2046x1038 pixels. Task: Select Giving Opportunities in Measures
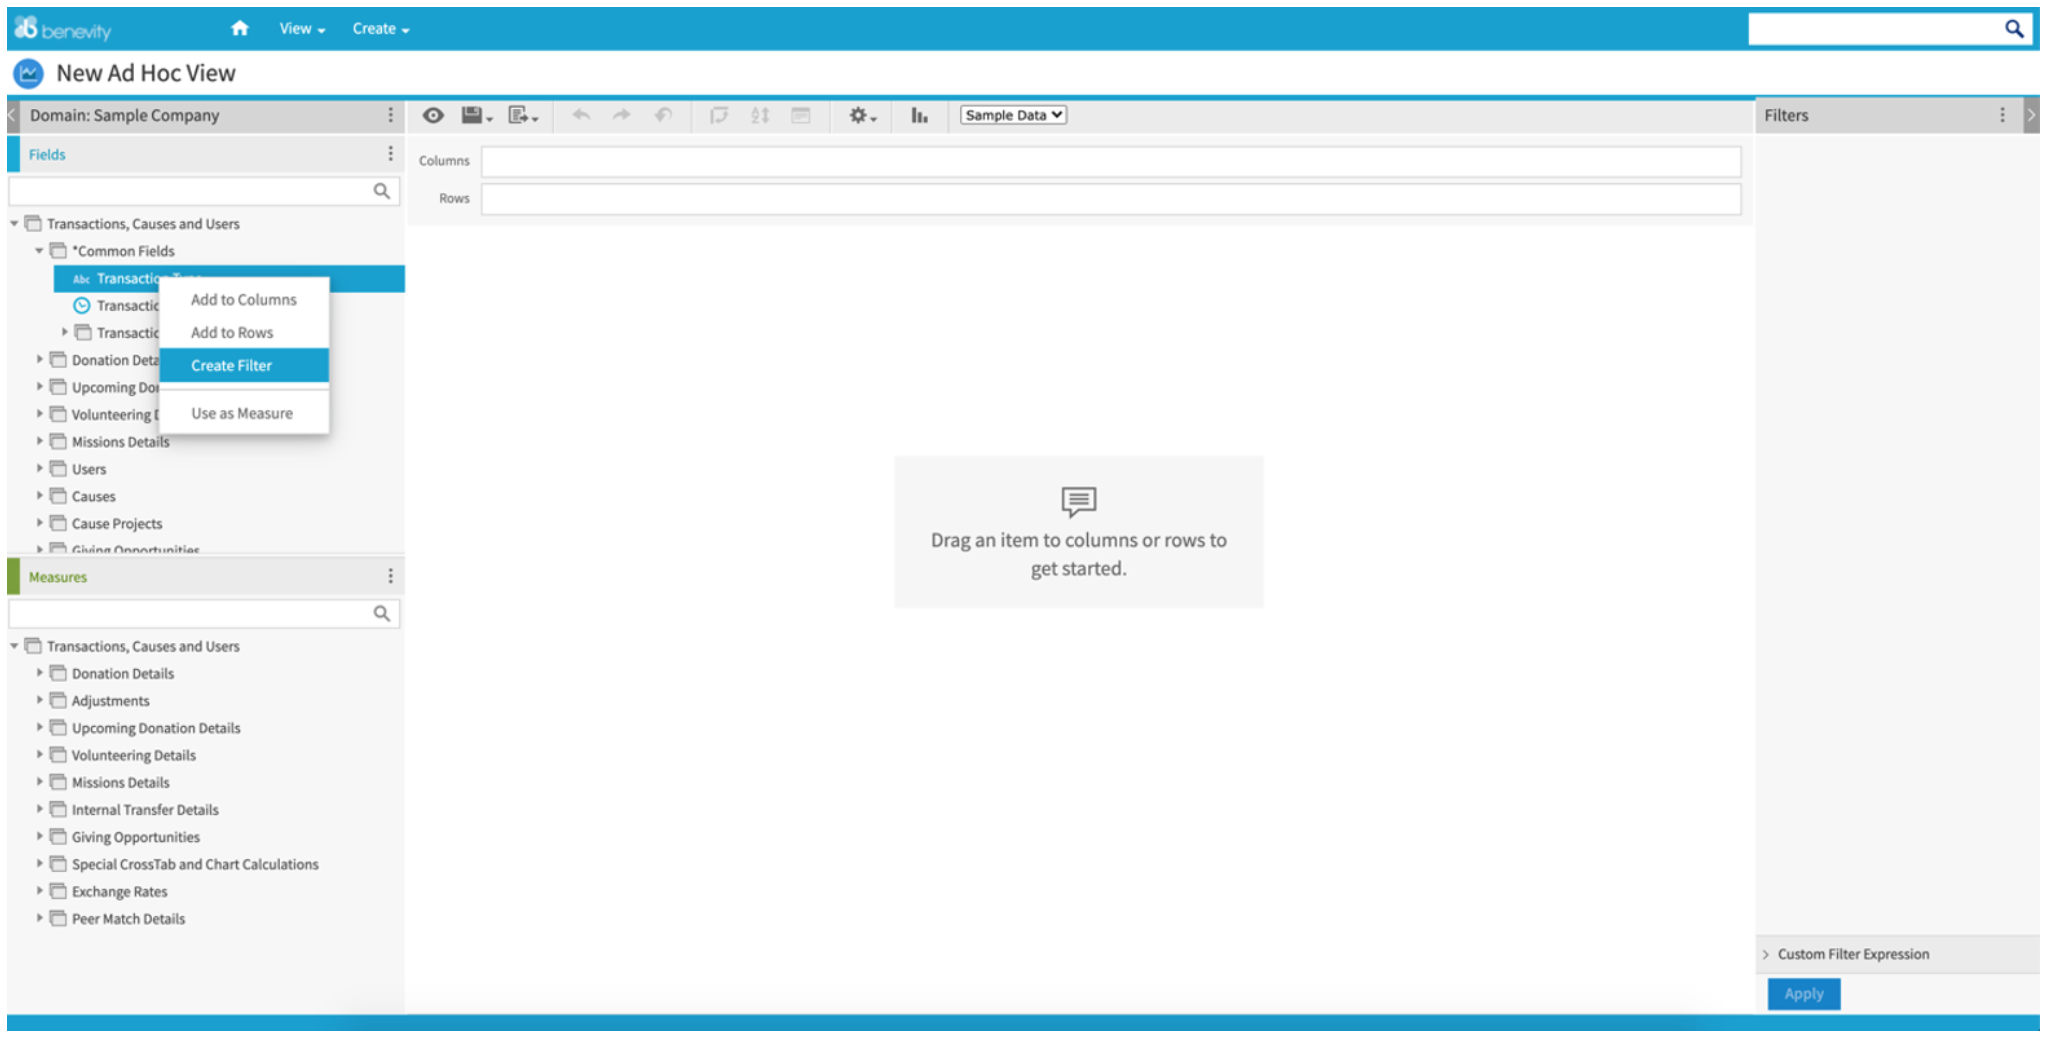136,837
